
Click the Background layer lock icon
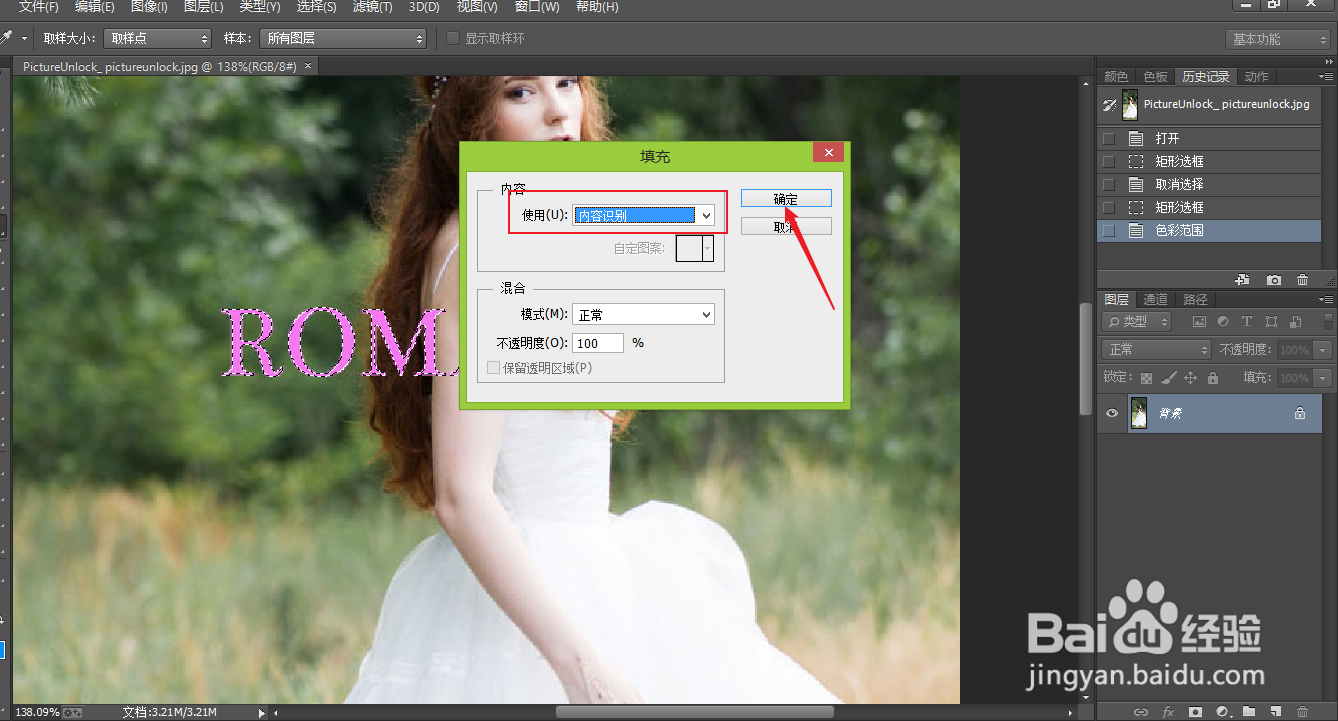(x=1300, y=413)
